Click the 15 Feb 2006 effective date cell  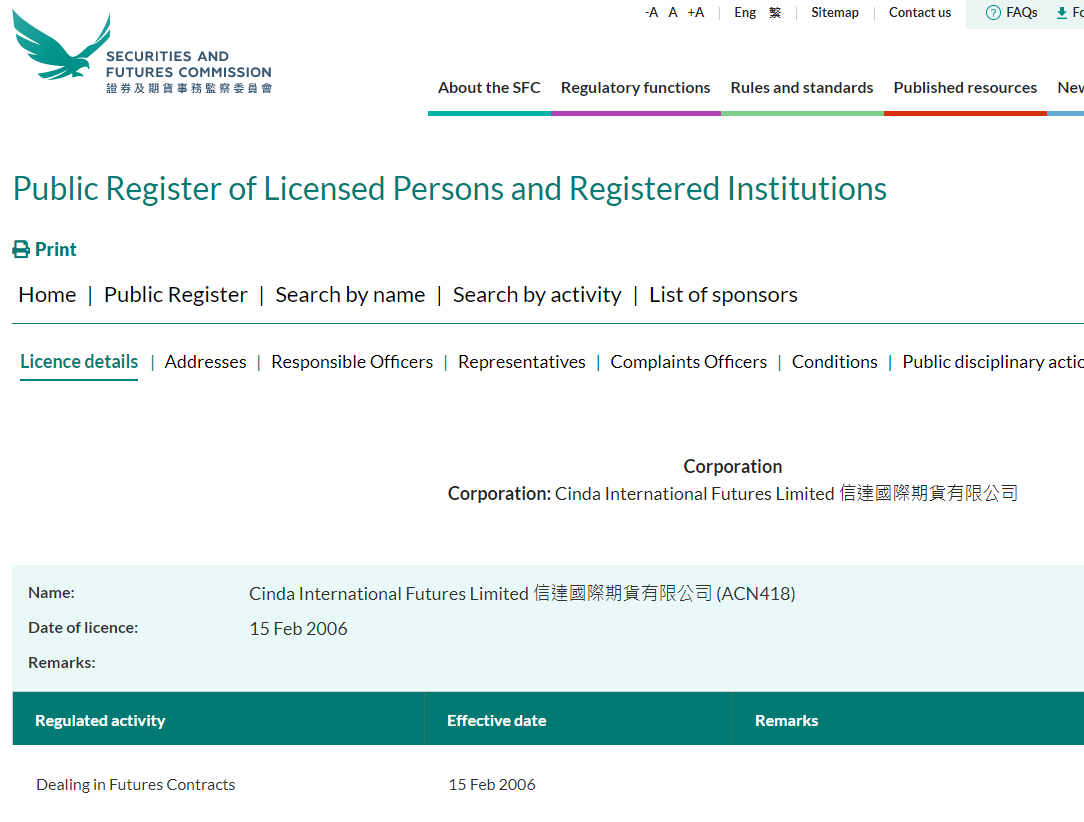pyautogui.click(x=492, y=785)
